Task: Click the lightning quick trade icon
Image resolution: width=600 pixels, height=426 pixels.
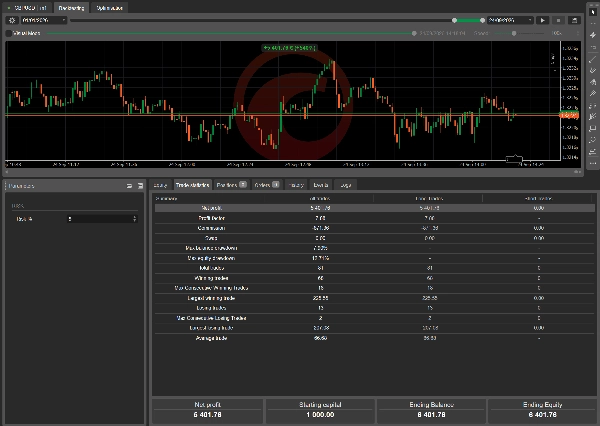Action: pyautogui.click(x=593, y=35)
